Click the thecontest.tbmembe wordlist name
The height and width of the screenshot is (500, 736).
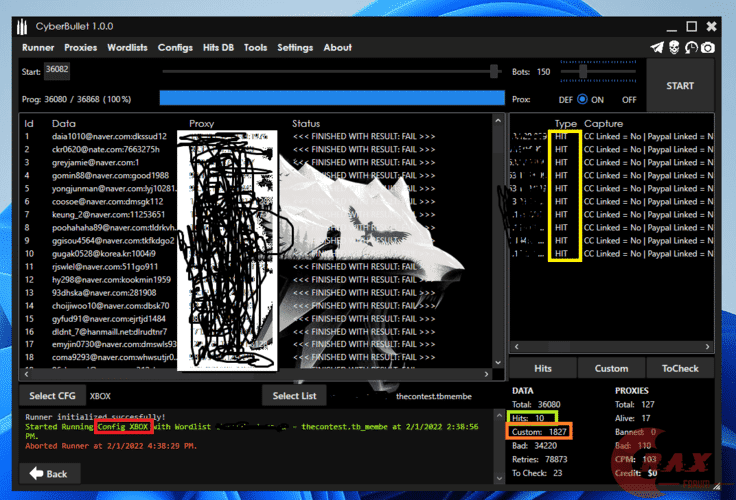click(x=434, y=396)
